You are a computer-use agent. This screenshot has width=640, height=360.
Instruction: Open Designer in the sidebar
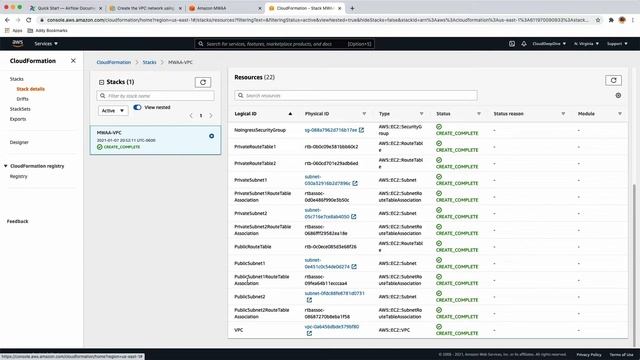tap(19, 142)
